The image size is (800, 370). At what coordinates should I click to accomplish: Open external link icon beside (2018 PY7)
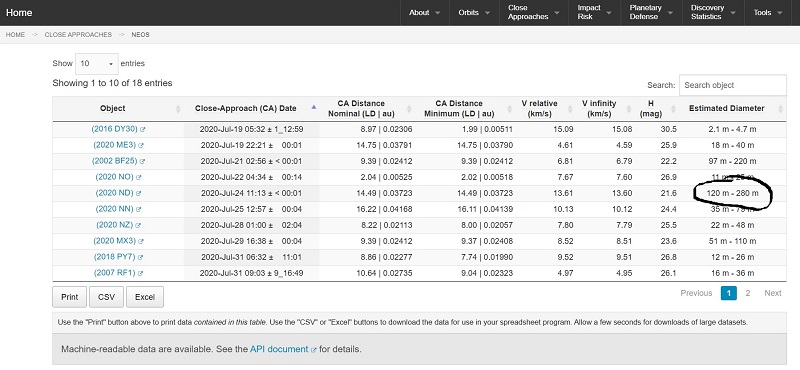coord(141,258)
